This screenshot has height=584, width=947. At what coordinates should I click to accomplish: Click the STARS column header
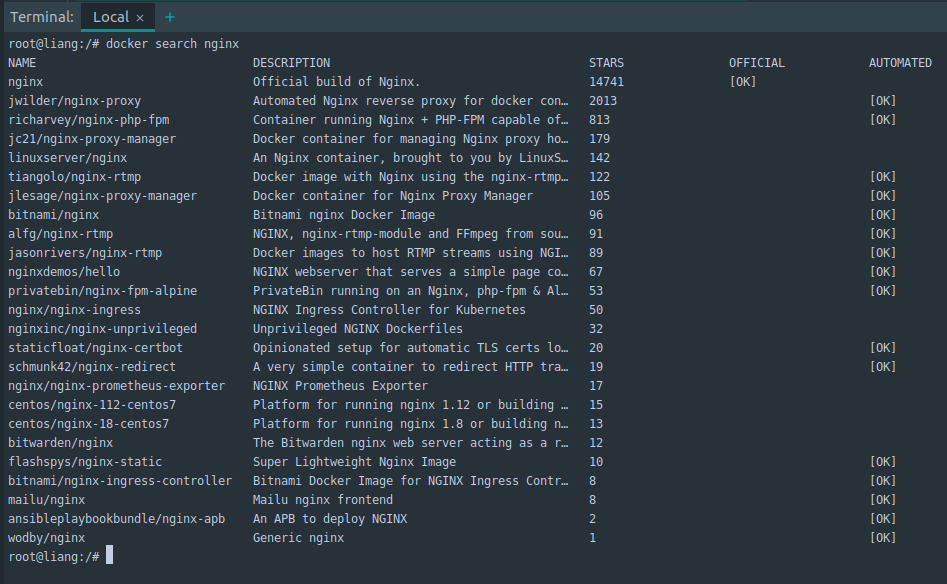coord(606,63)
